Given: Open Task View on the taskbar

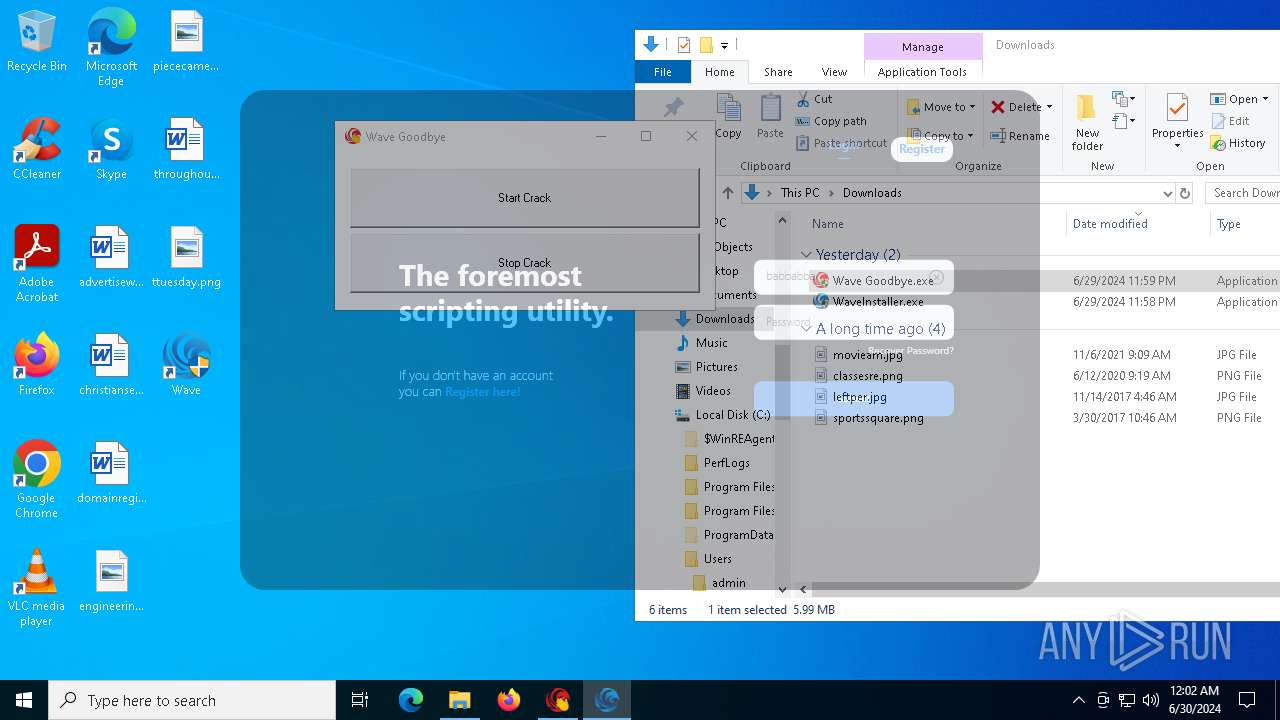Looking at the screenshot, I should (360, 700).
